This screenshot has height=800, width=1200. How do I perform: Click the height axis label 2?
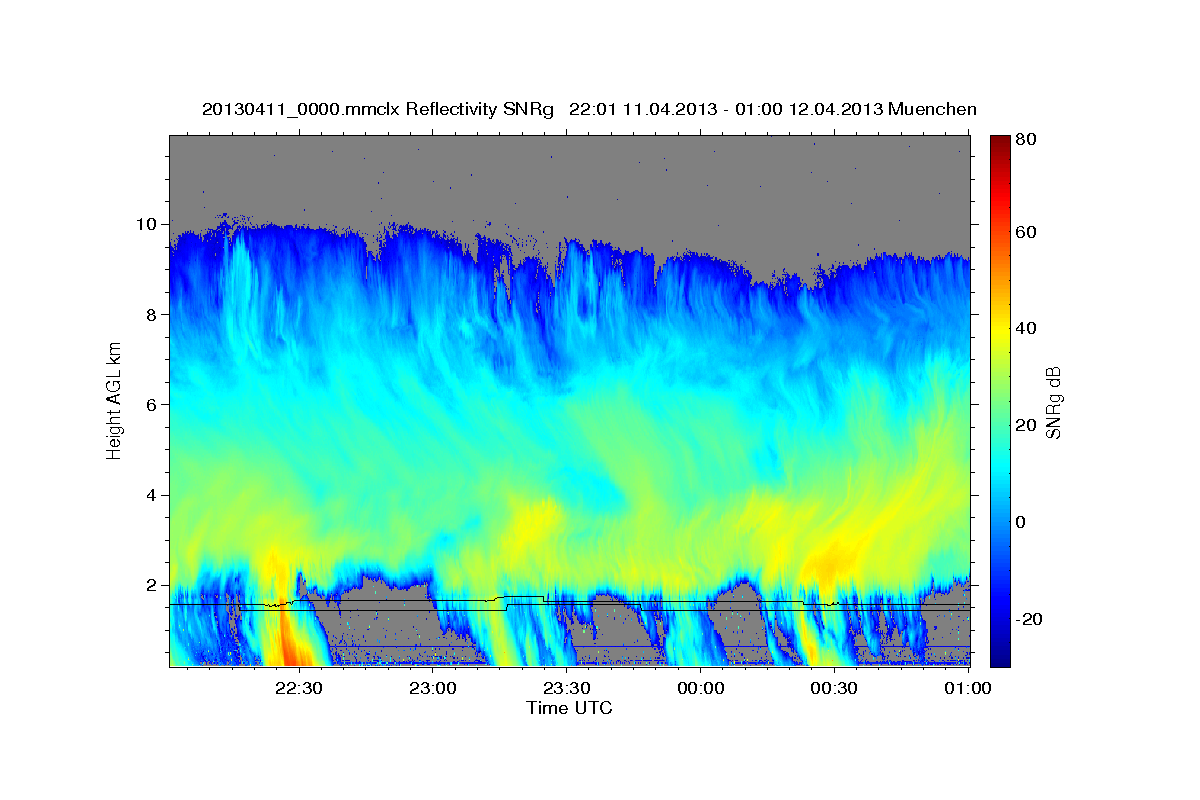pyautogui.click(x=154, y=585)
